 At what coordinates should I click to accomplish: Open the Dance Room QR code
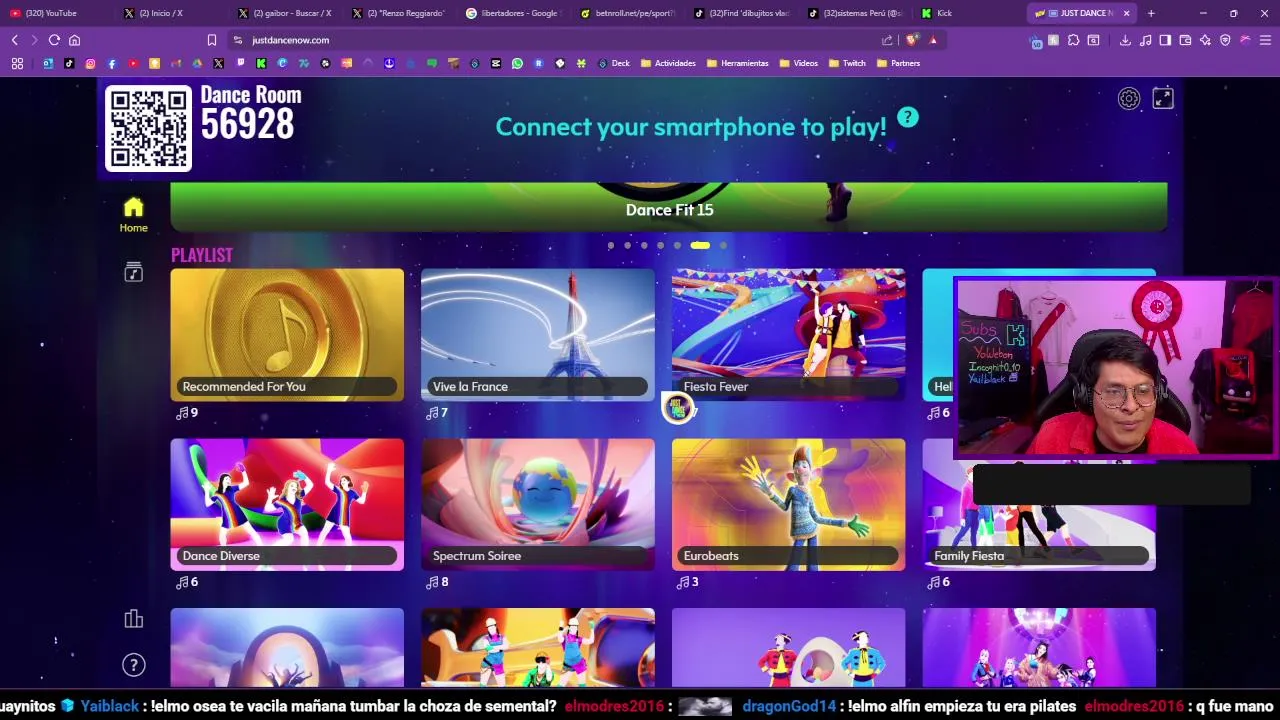148,129
